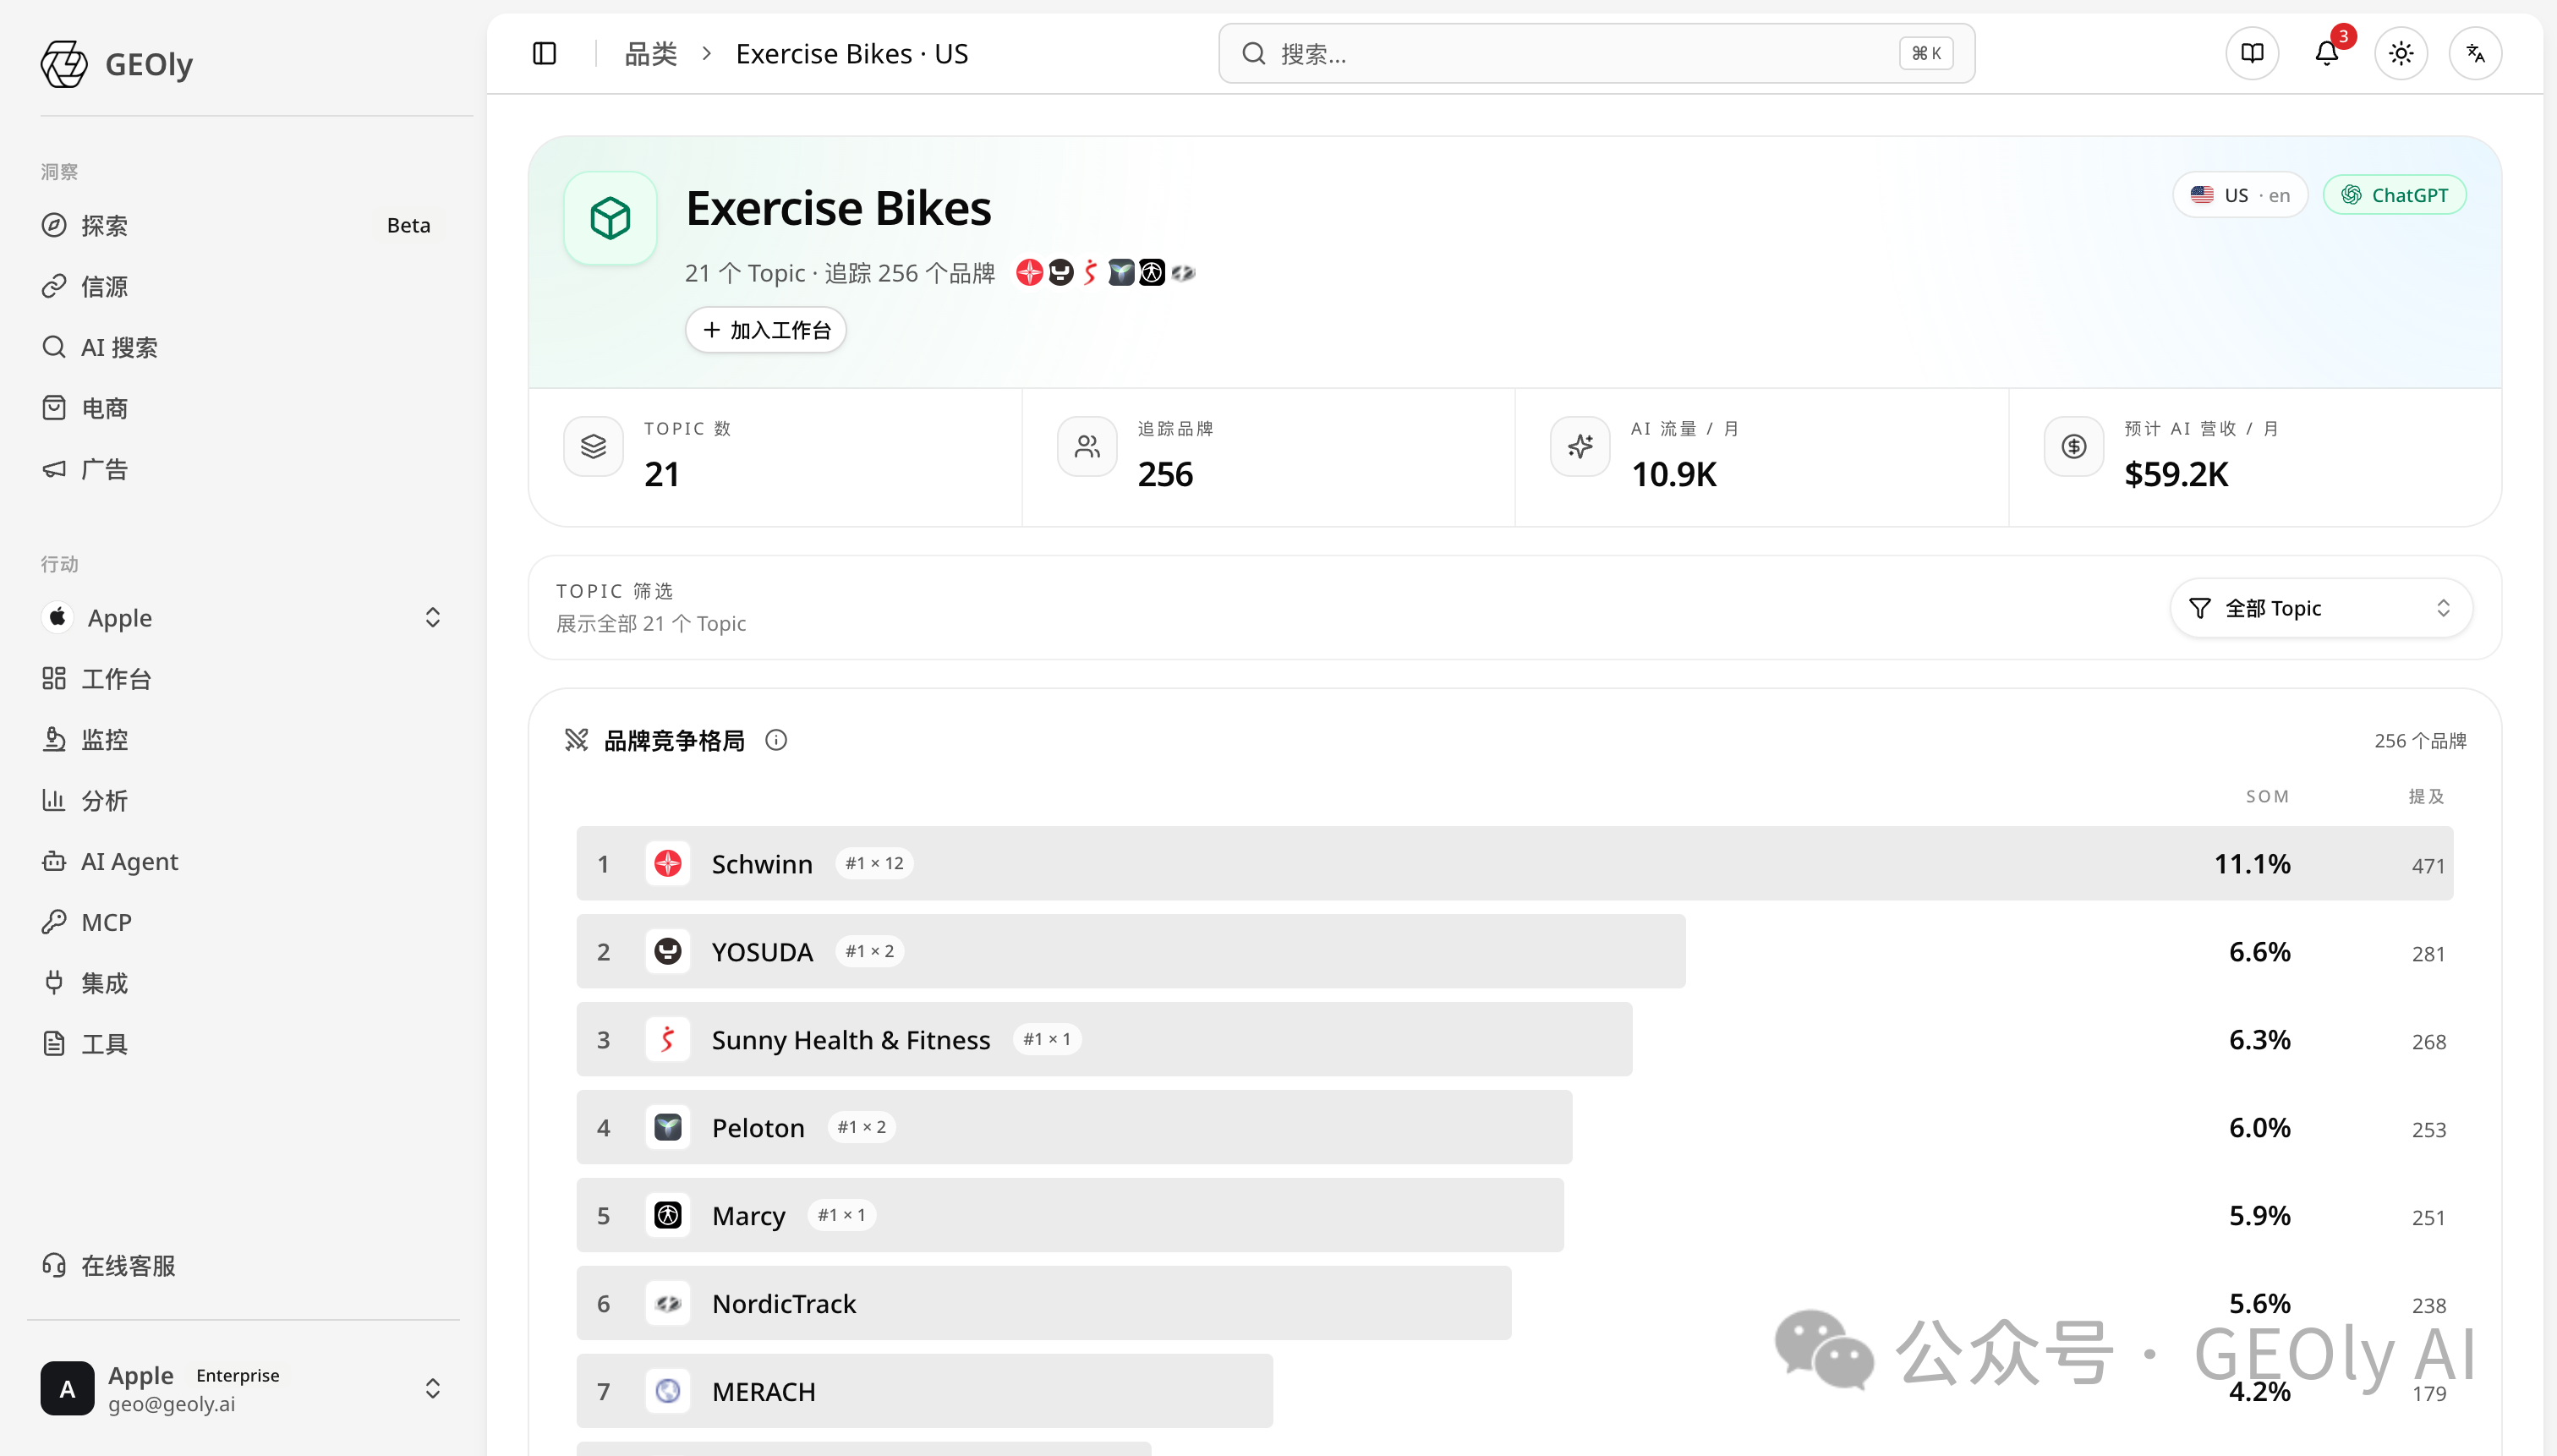Click the tracked brands people icon
This screenshot has height=1456, width=2557.
[x=1087, y=446]
